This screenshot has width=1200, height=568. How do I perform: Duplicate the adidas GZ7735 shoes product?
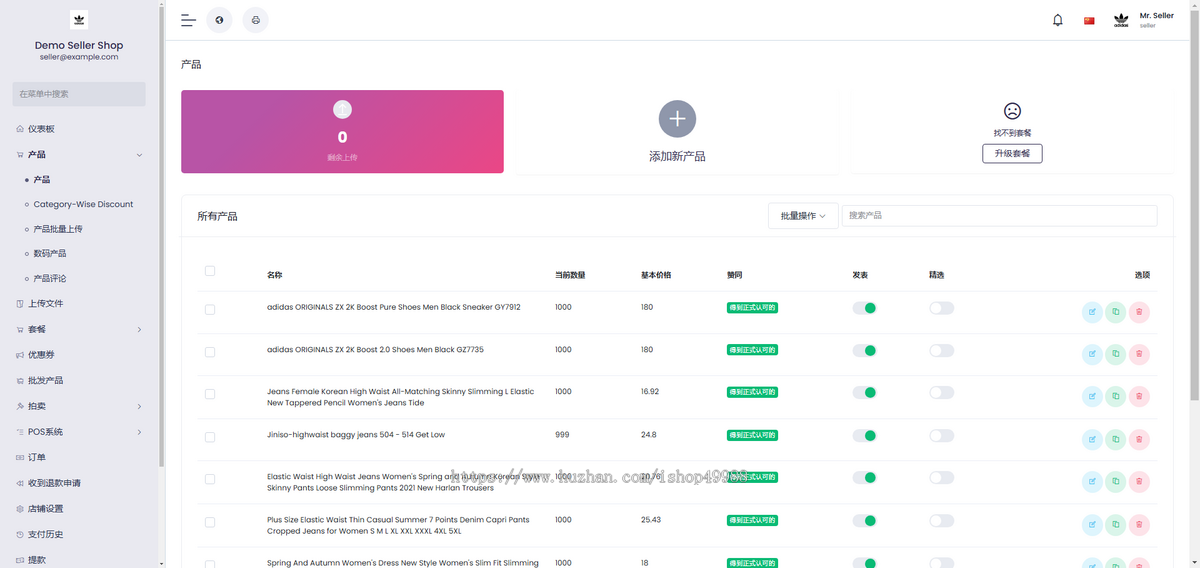1116,354
